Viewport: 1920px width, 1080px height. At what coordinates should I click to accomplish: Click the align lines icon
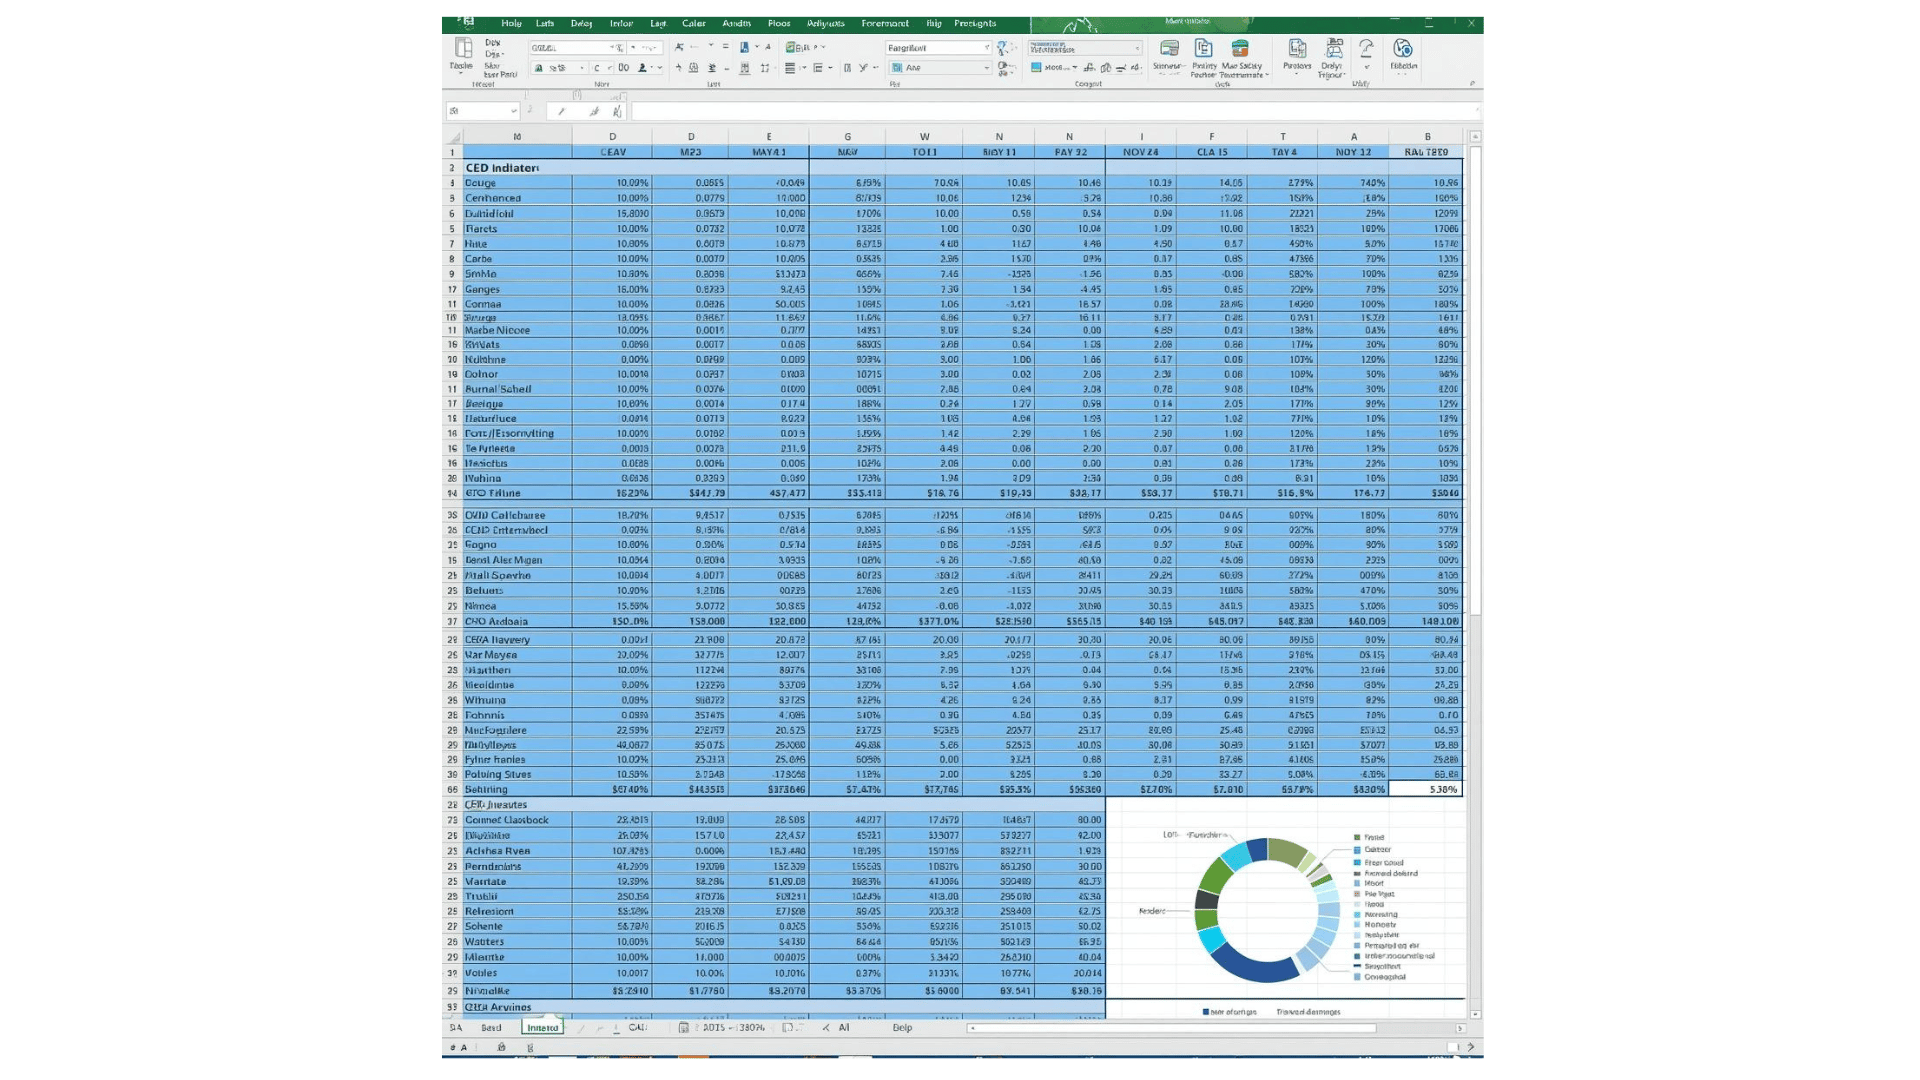[x=790, y=68]
